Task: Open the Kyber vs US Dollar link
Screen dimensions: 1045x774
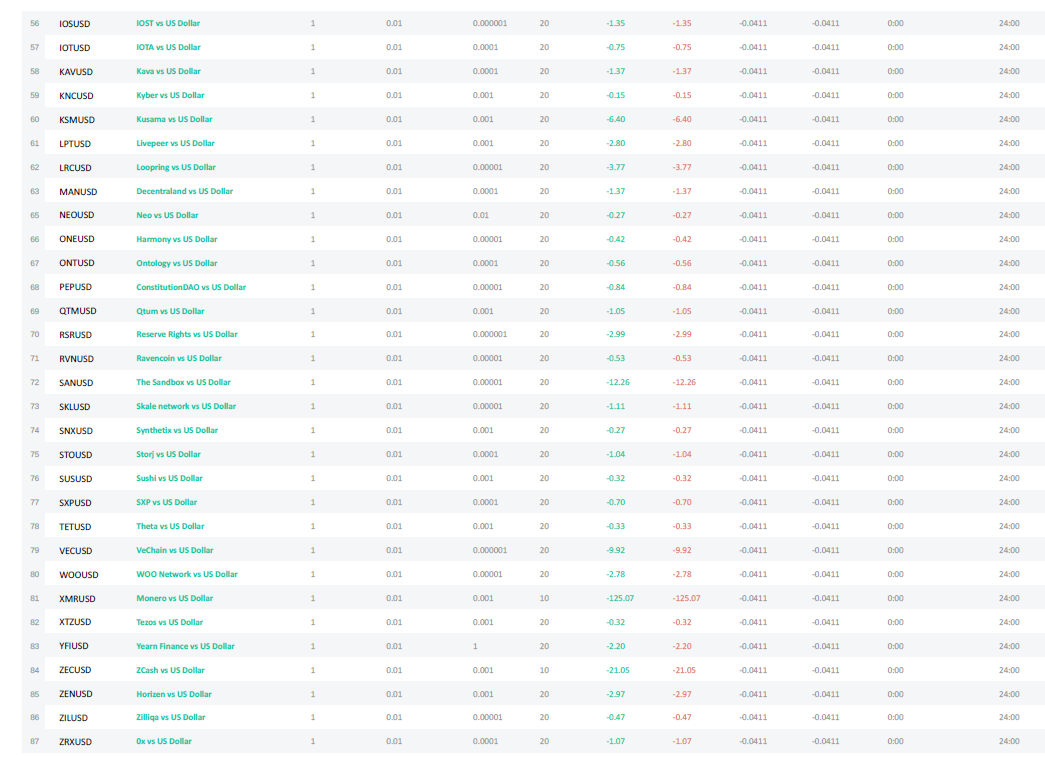Action: click(x=170, y=95)
